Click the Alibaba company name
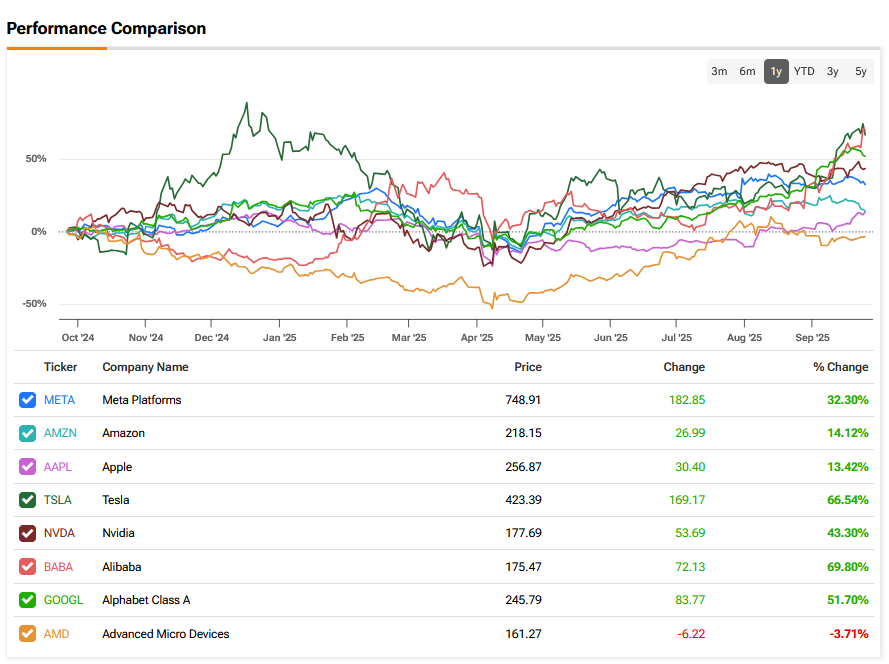Screen dimensions: 889x664 click(122, 566)
